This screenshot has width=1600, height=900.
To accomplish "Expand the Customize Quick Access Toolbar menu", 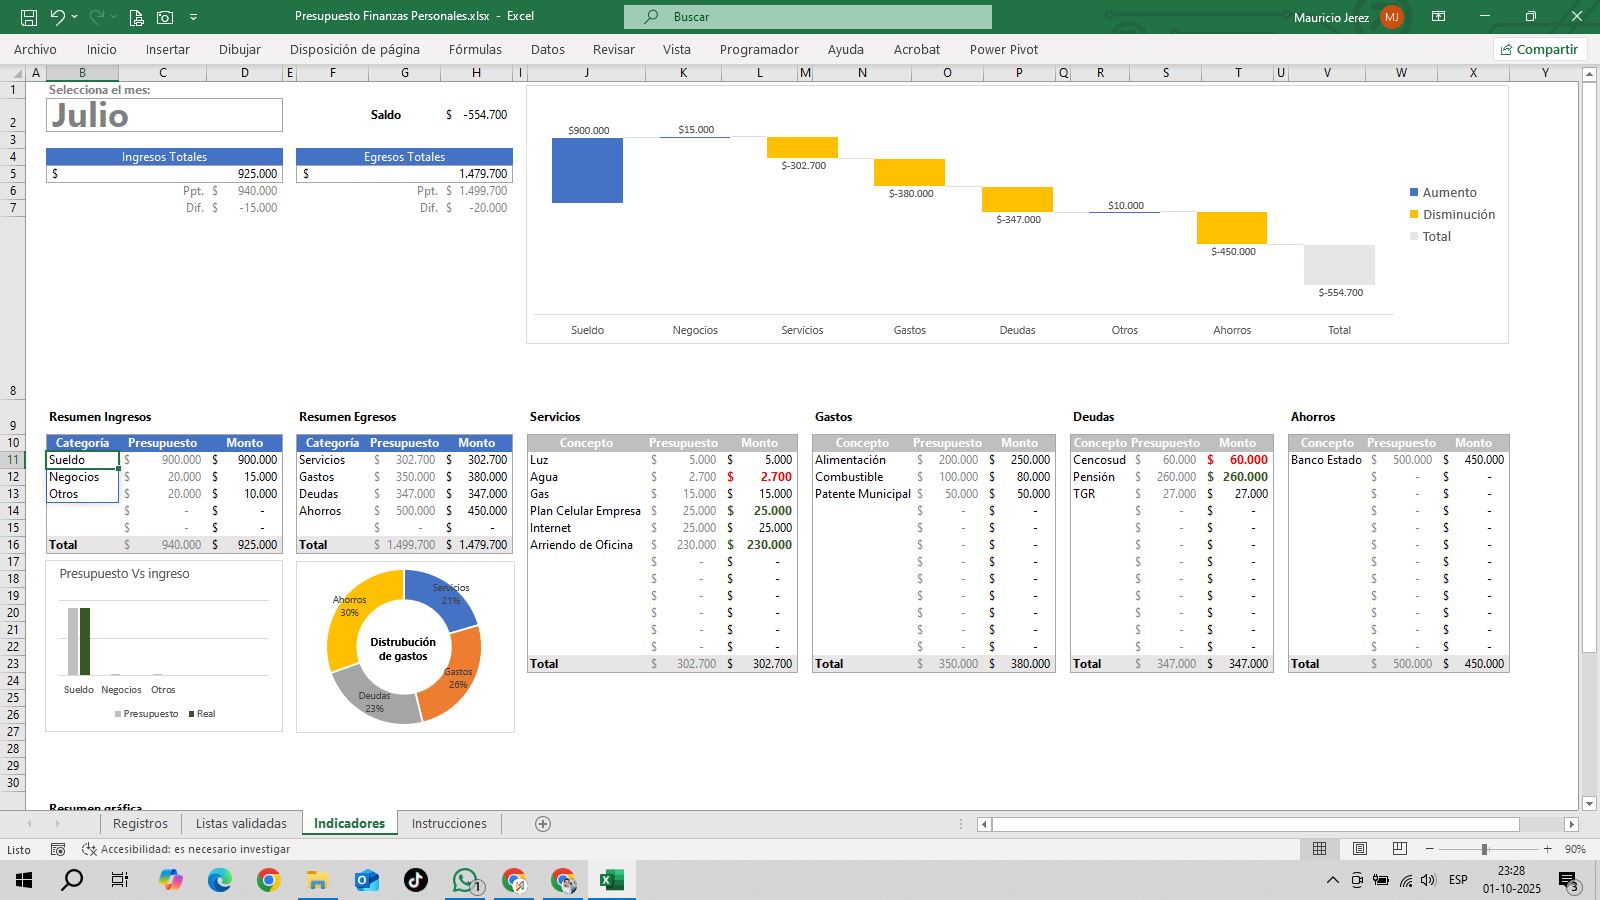I will tap(193, 17).
